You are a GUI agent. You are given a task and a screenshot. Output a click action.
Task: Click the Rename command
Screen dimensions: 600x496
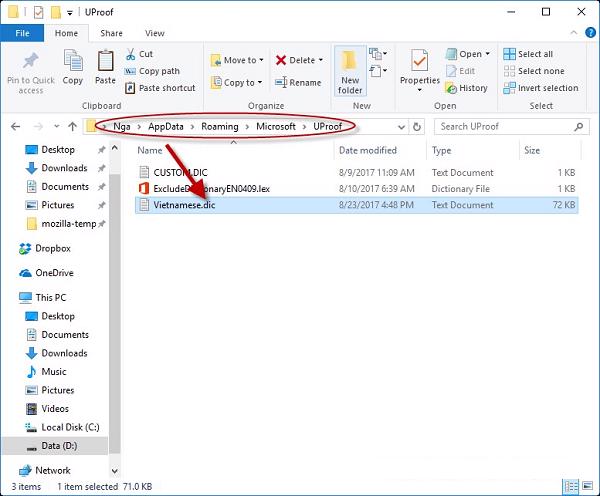298,83
